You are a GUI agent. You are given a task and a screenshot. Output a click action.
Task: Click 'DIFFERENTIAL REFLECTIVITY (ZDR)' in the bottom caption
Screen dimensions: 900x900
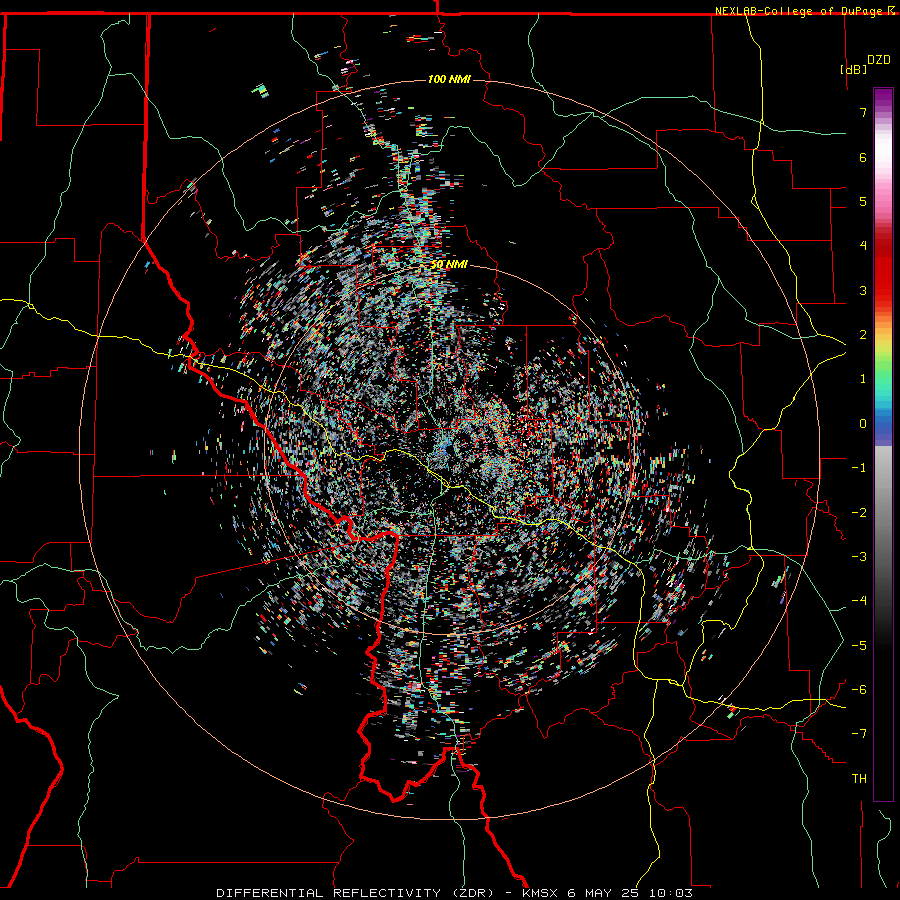(x=355, y=893)
